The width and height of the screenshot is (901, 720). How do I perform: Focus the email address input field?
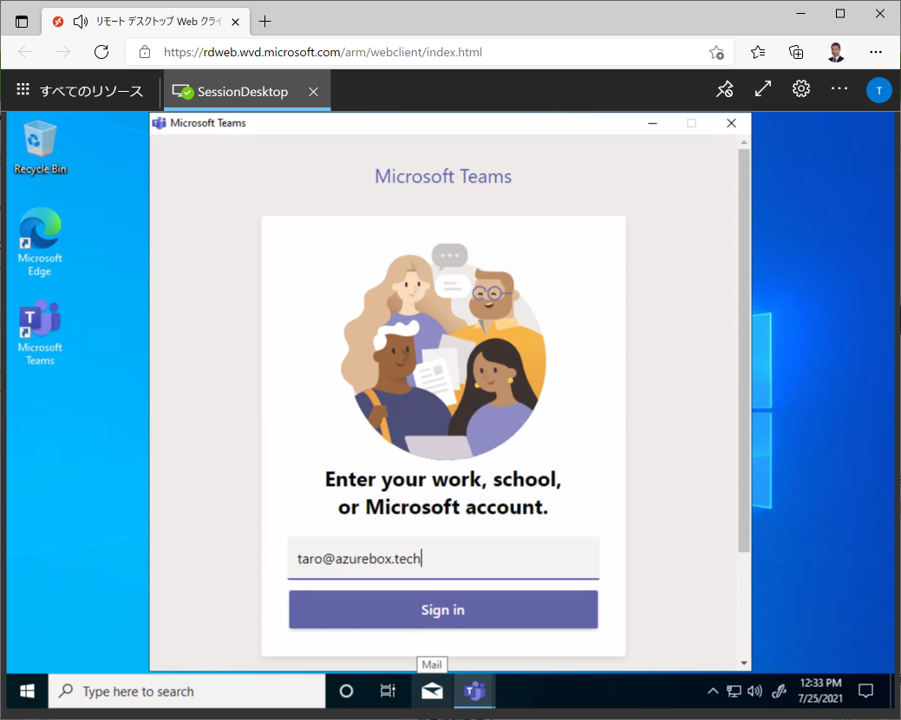click(x=443, y=558)
